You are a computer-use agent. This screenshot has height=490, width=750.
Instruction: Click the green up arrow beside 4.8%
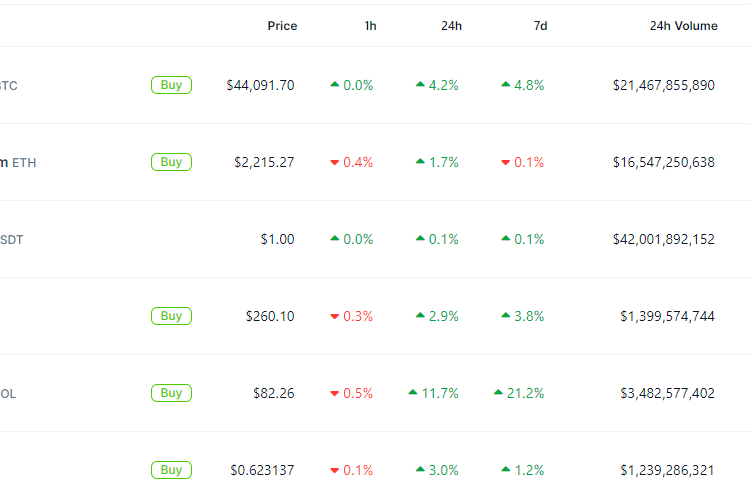(506, 85)
